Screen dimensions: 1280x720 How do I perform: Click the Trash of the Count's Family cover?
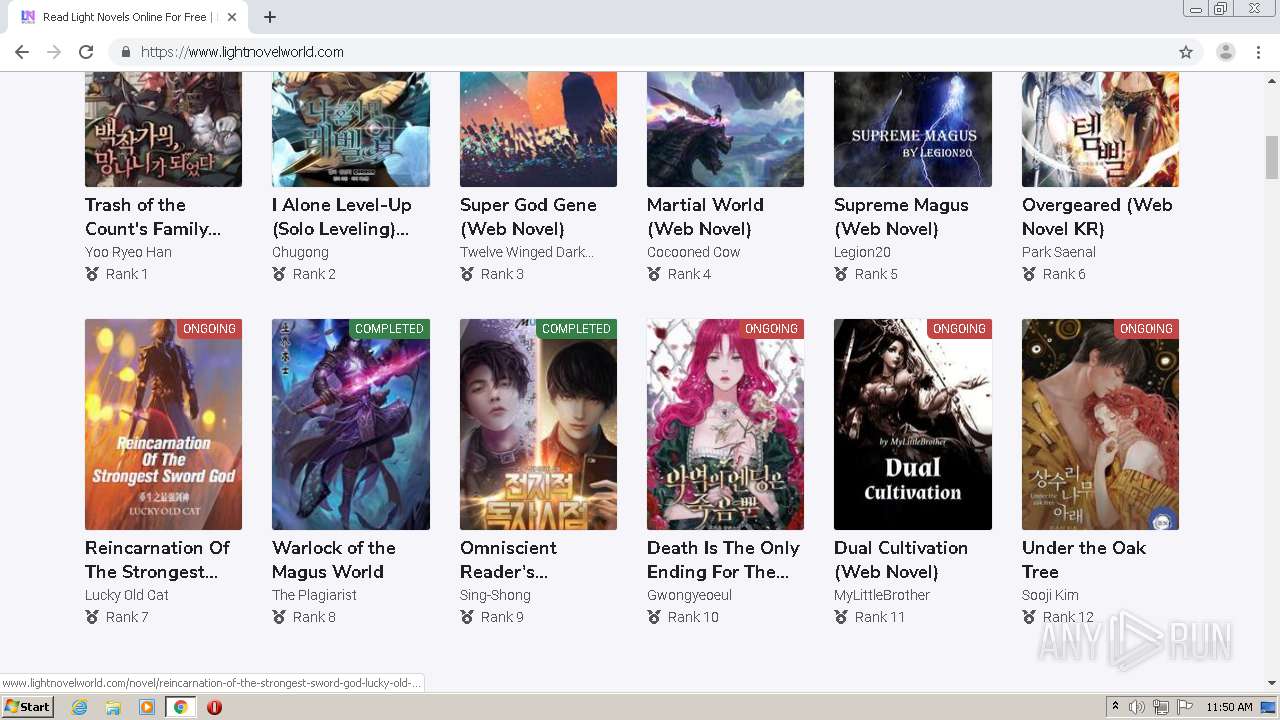click(x=163, y=129)
